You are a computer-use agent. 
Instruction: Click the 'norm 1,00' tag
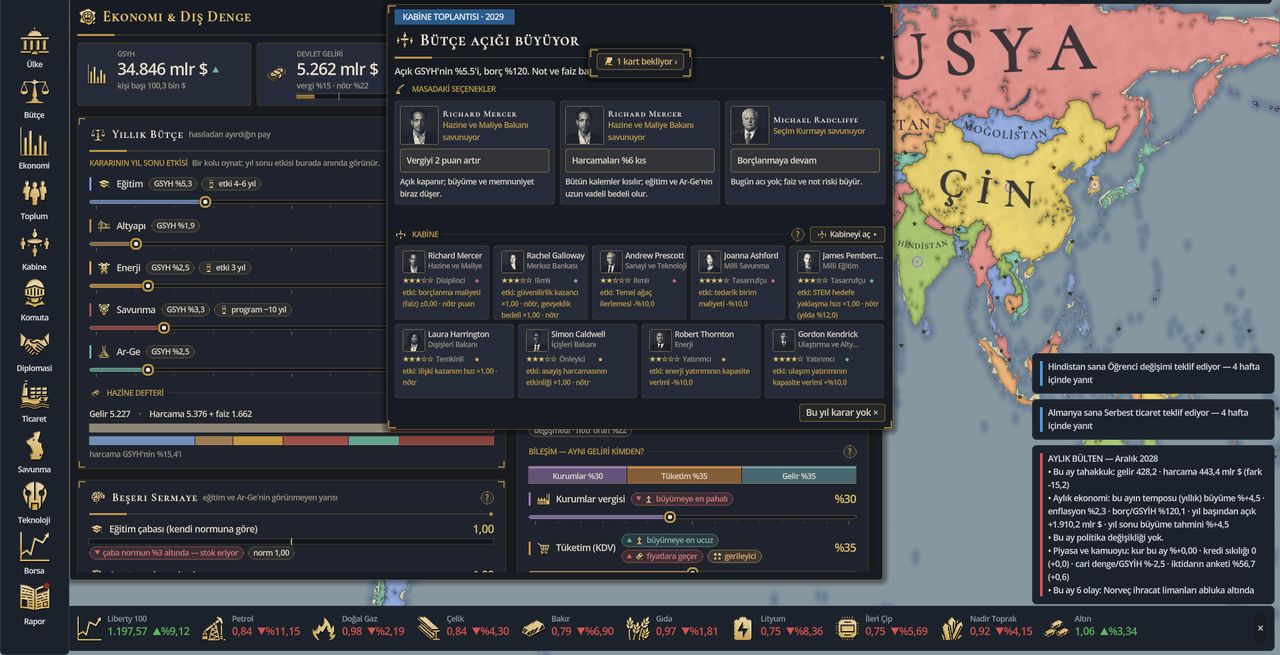pyautogui.click(x=270, y=553)
